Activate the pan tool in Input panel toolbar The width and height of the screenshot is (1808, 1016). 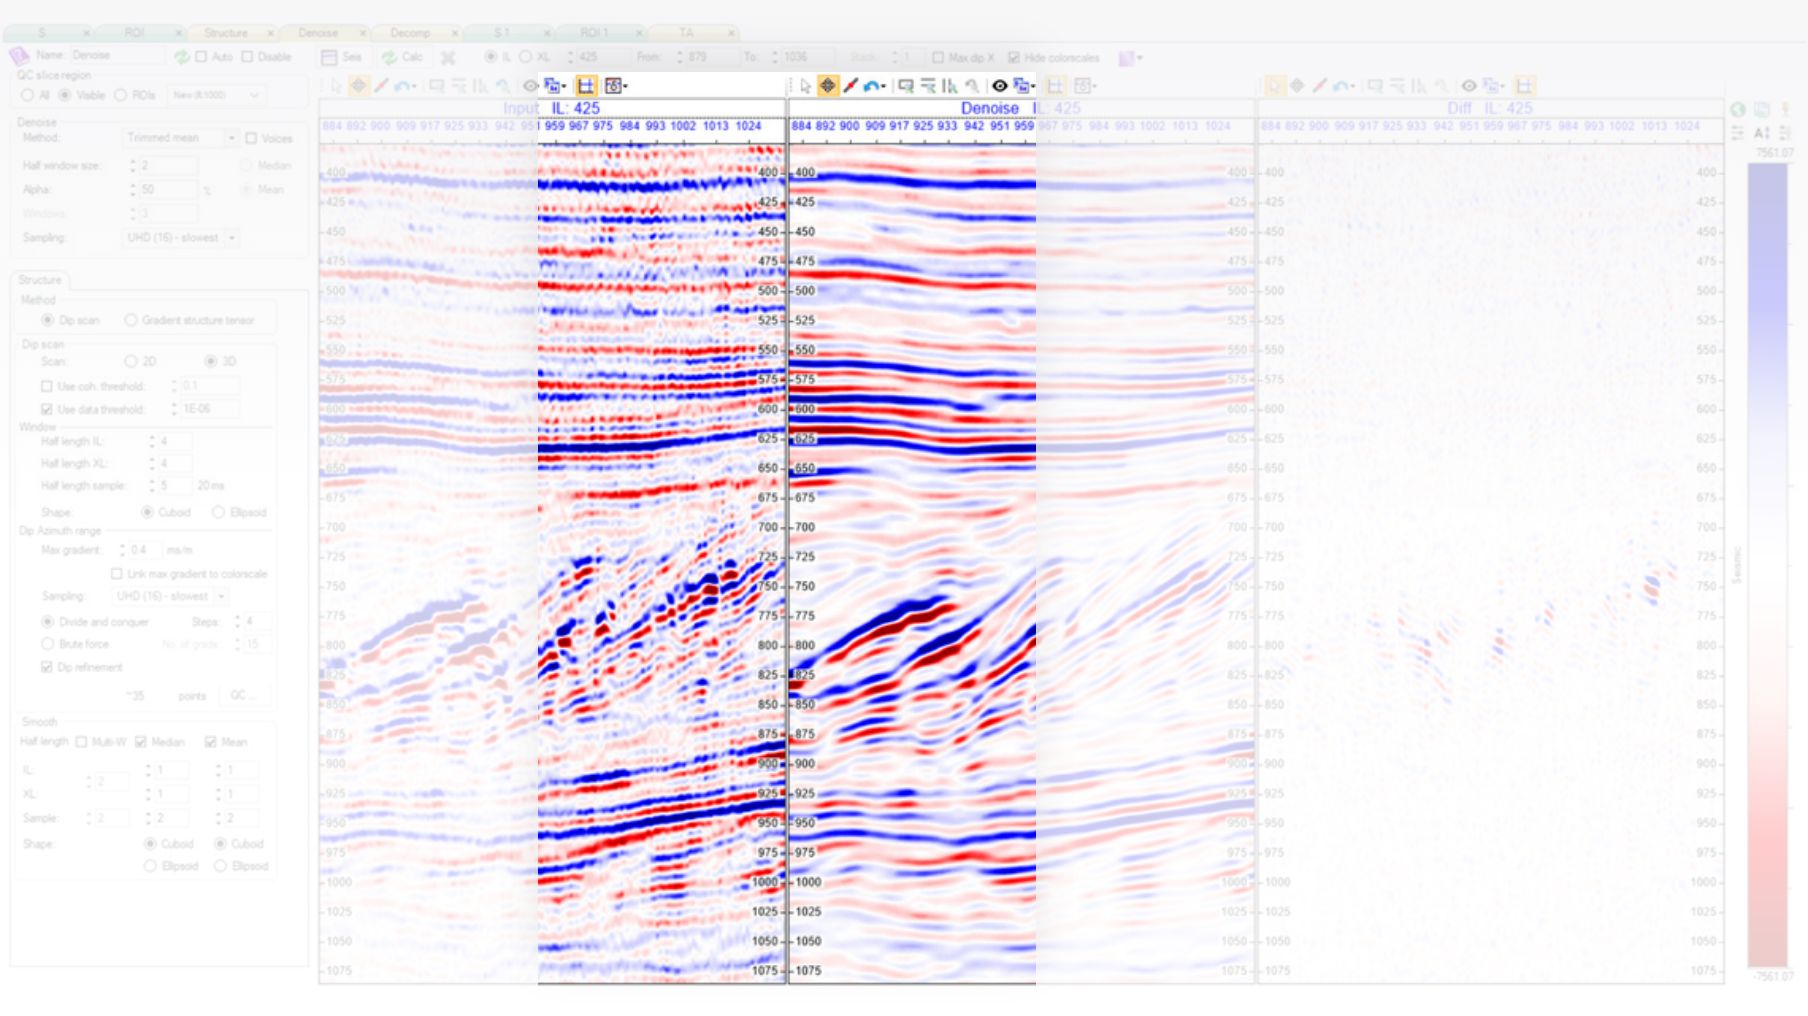358,86
